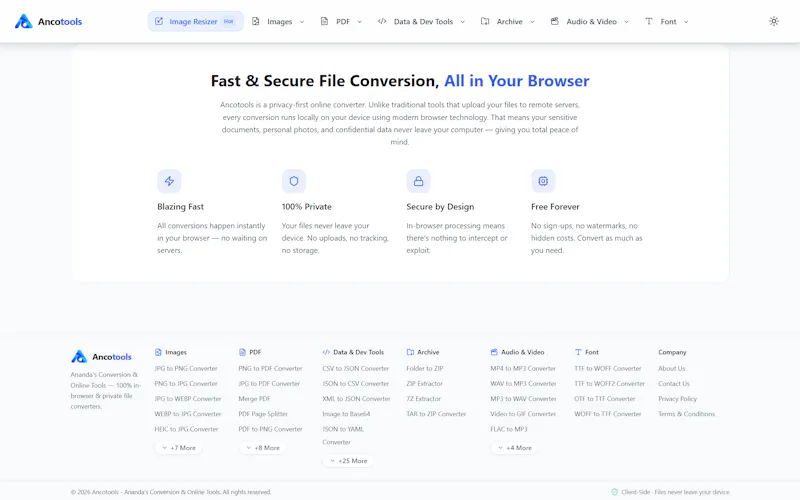Click the Font T icon in navbar
800x500 pixels.
click(648, 21)
